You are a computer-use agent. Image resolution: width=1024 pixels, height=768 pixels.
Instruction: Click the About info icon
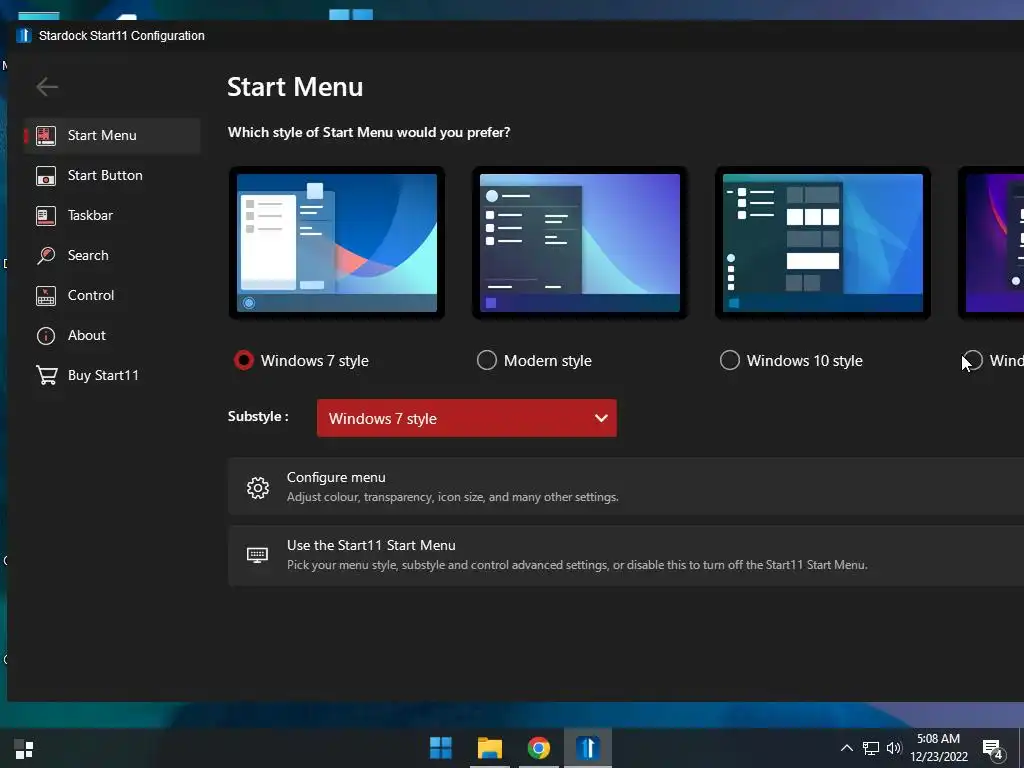pos(46,336)
